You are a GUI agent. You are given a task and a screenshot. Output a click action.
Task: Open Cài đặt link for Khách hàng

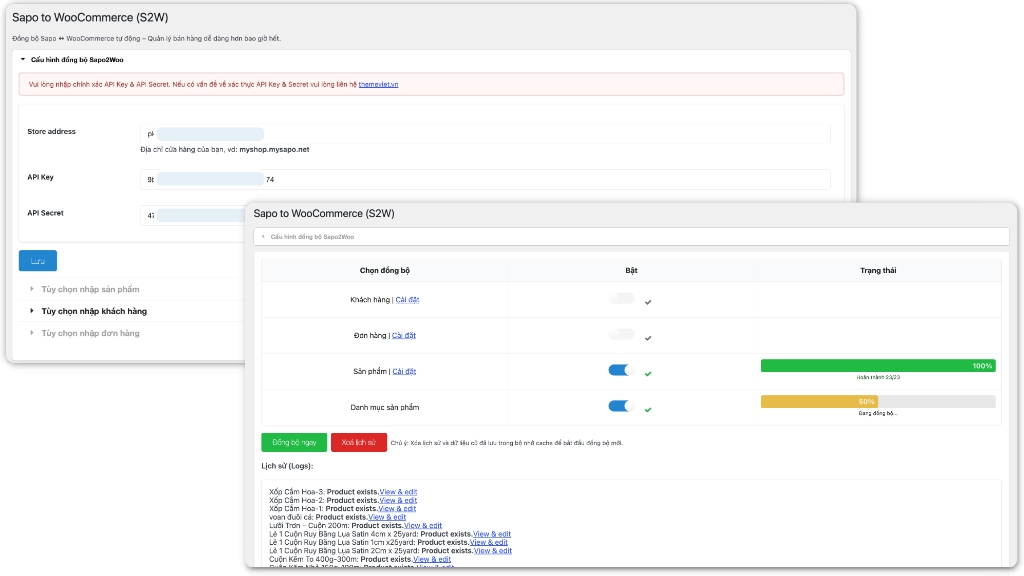[x=408, y=300]
